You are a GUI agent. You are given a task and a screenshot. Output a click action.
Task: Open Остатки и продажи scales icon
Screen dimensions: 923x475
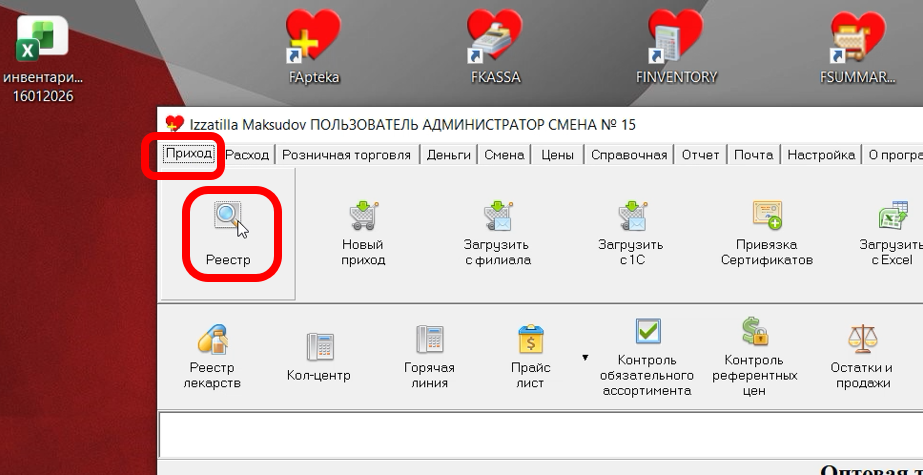tap(862, 340)
